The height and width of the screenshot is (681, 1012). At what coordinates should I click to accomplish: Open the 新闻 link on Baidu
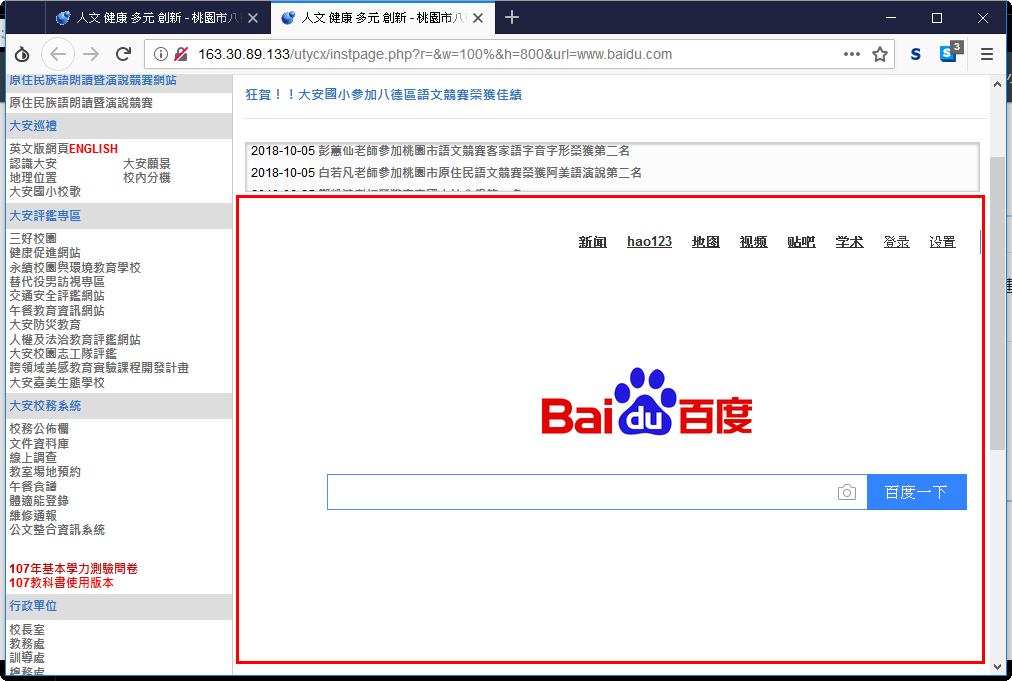592,242
